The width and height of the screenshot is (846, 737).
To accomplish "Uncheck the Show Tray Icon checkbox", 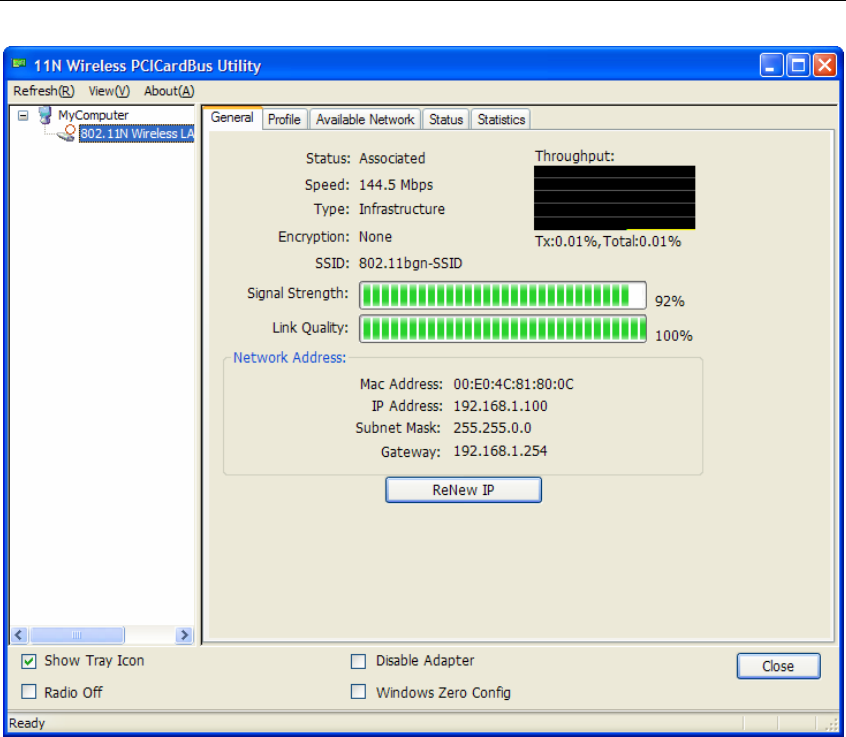I will [29, 661].
